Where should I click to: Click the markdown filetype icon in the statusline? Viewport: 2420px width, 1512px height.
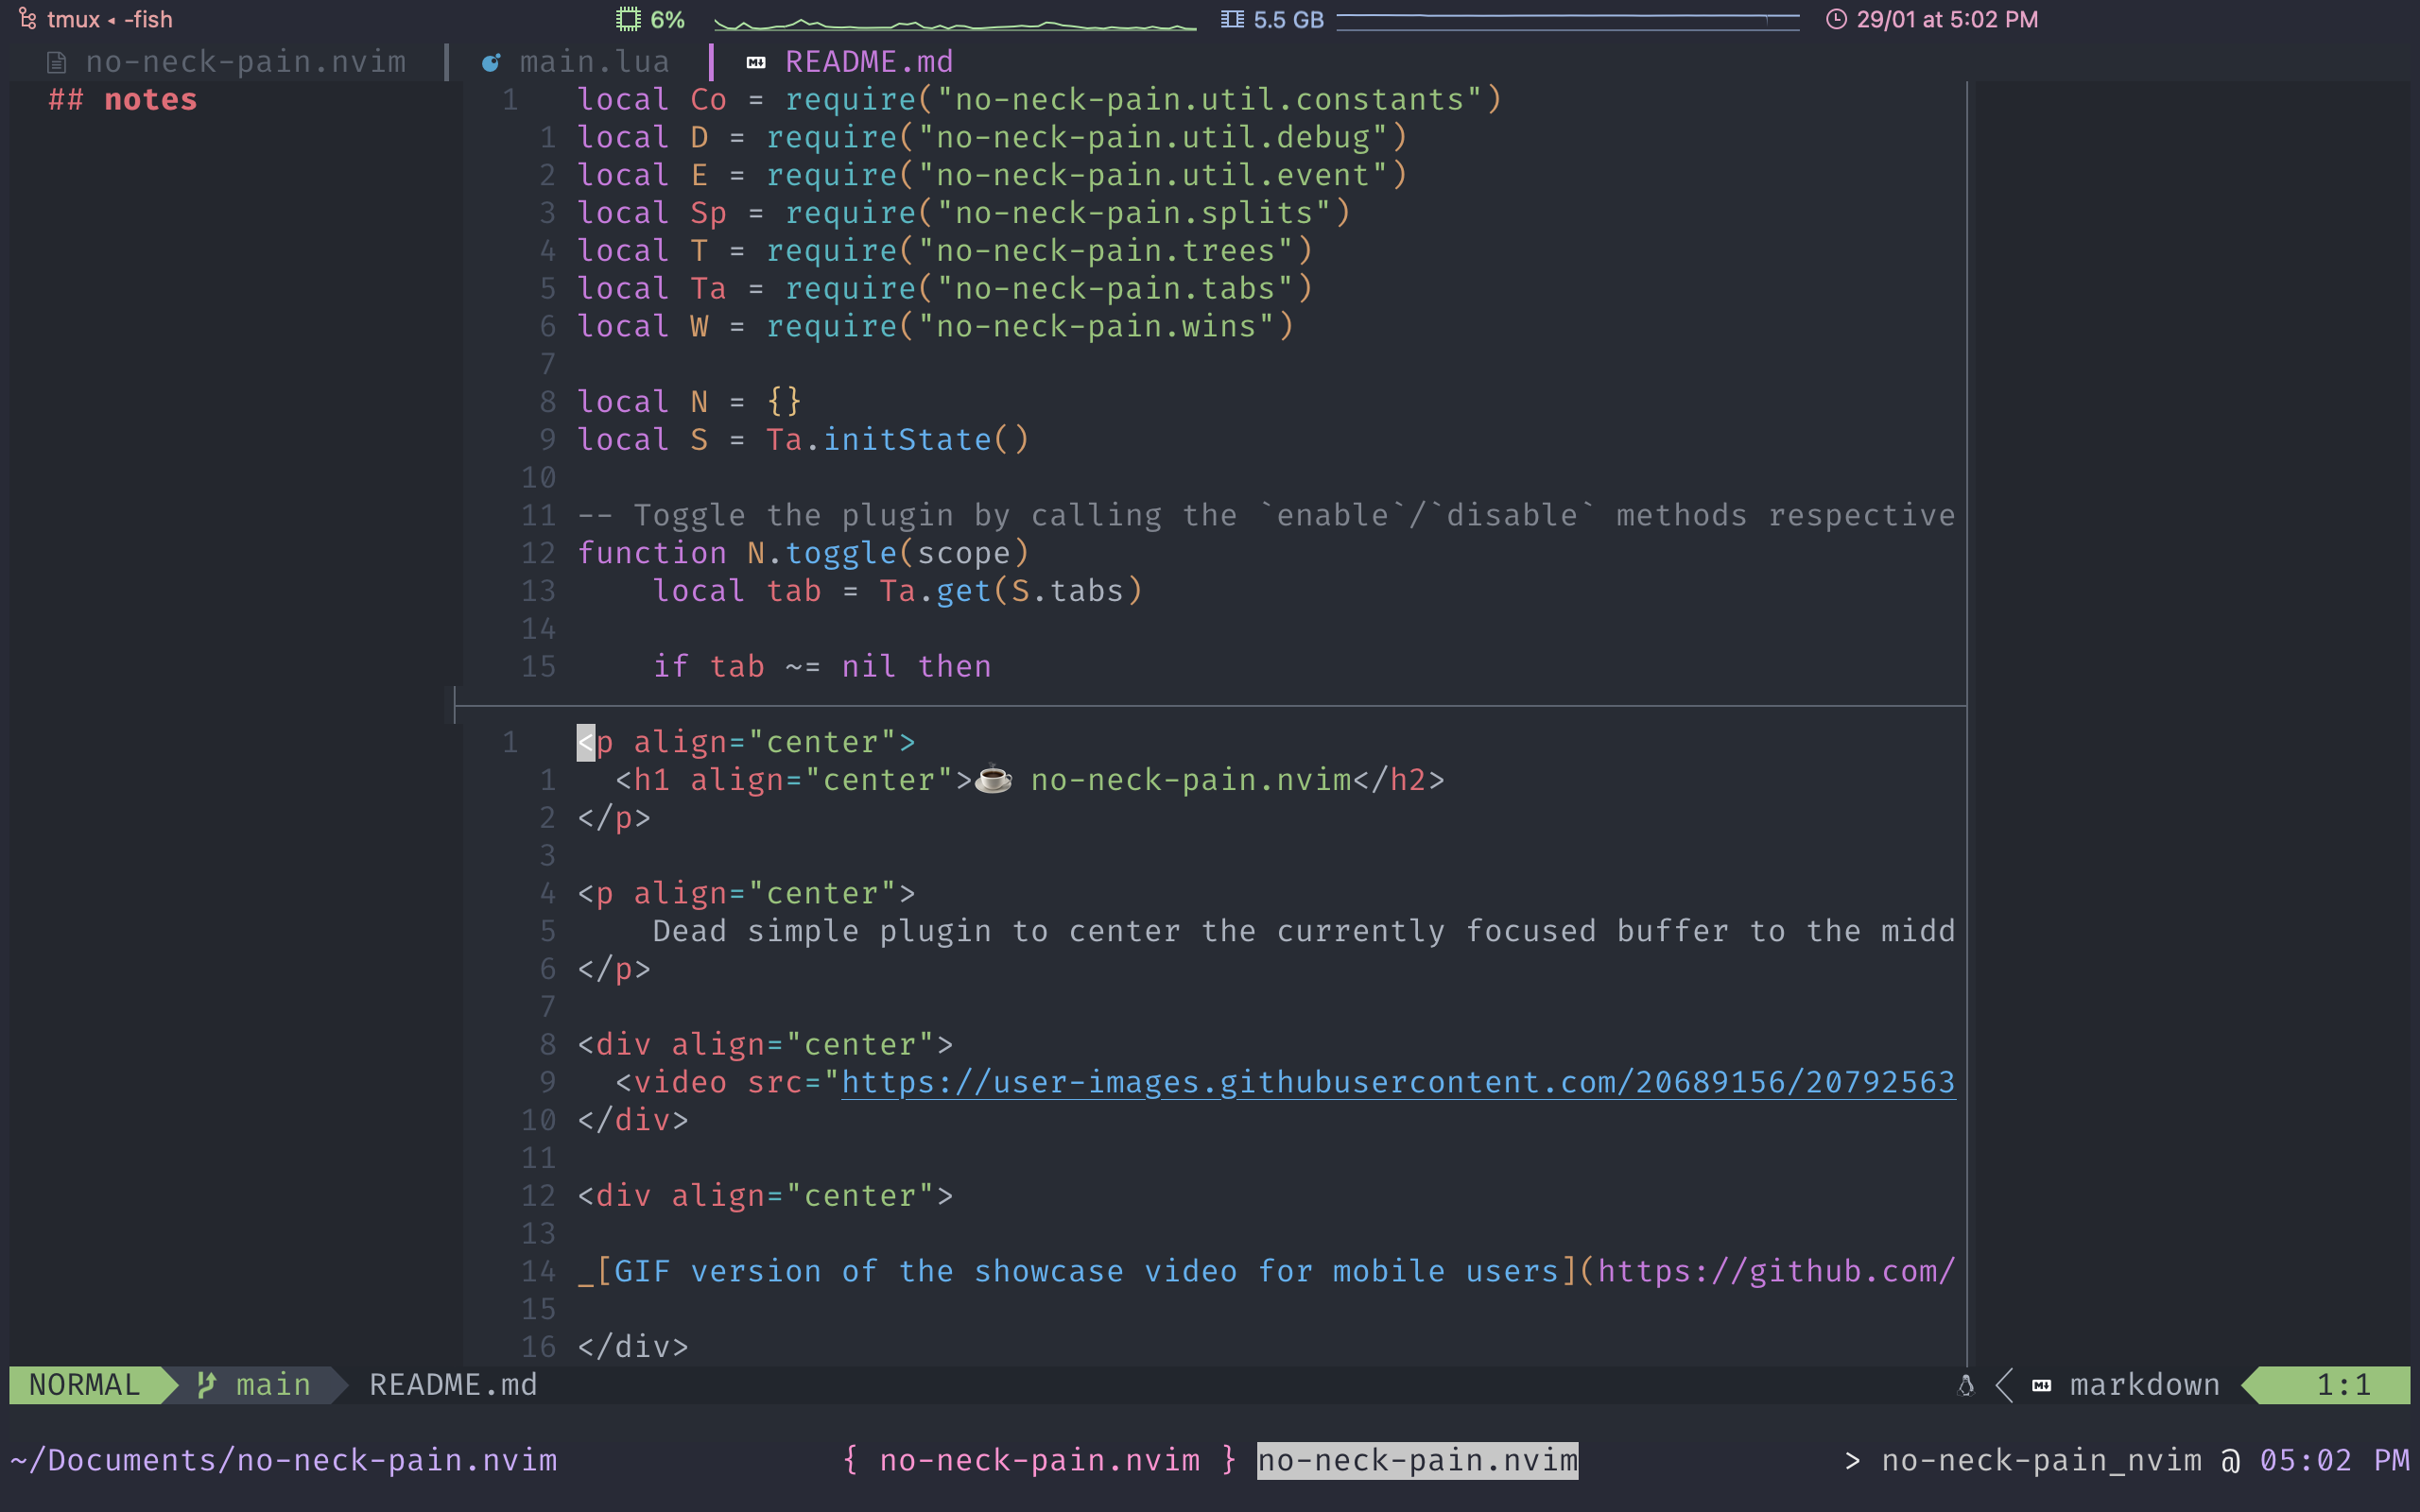tap(2042, 1385)
